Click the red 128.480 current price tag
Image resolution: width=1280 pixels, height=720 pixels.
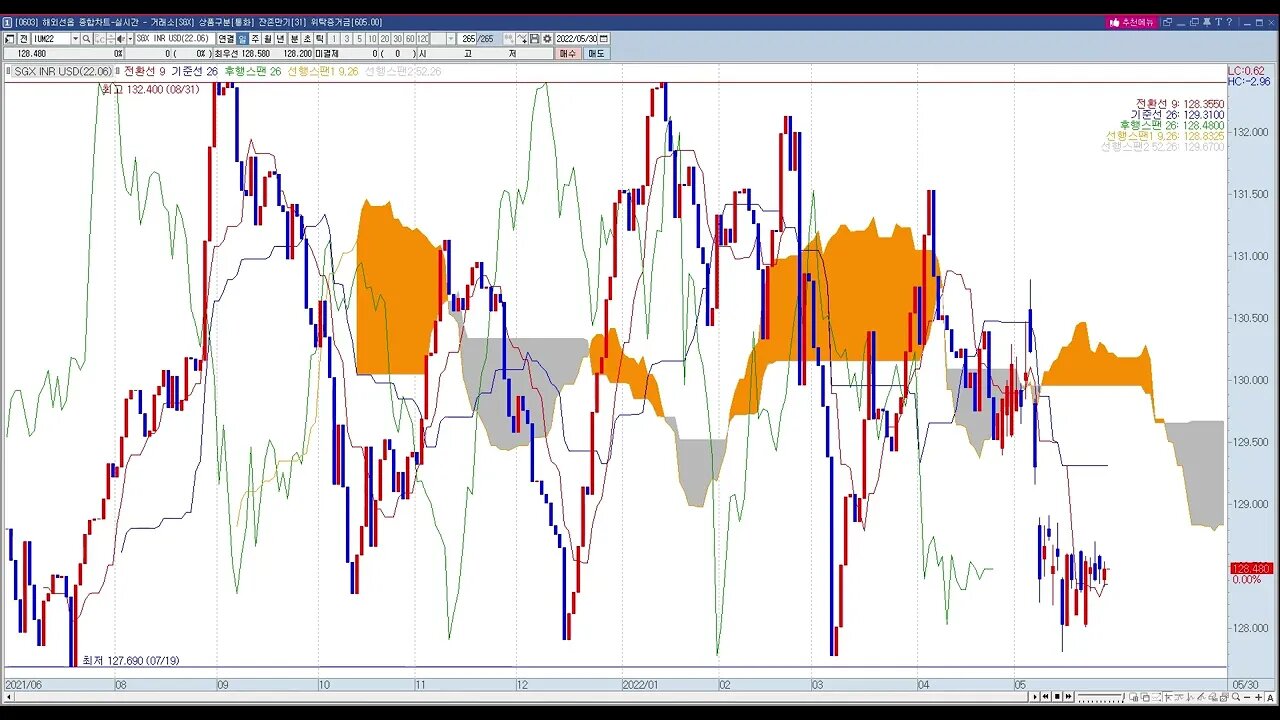click(1251, 568)
